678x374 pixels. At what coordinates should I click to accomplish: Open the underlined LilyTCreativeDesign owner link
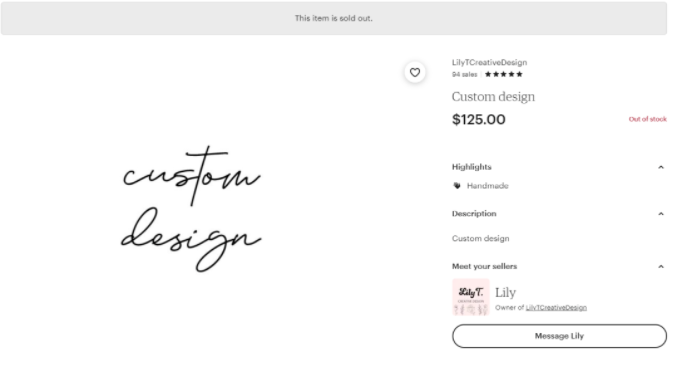[556, 307]
